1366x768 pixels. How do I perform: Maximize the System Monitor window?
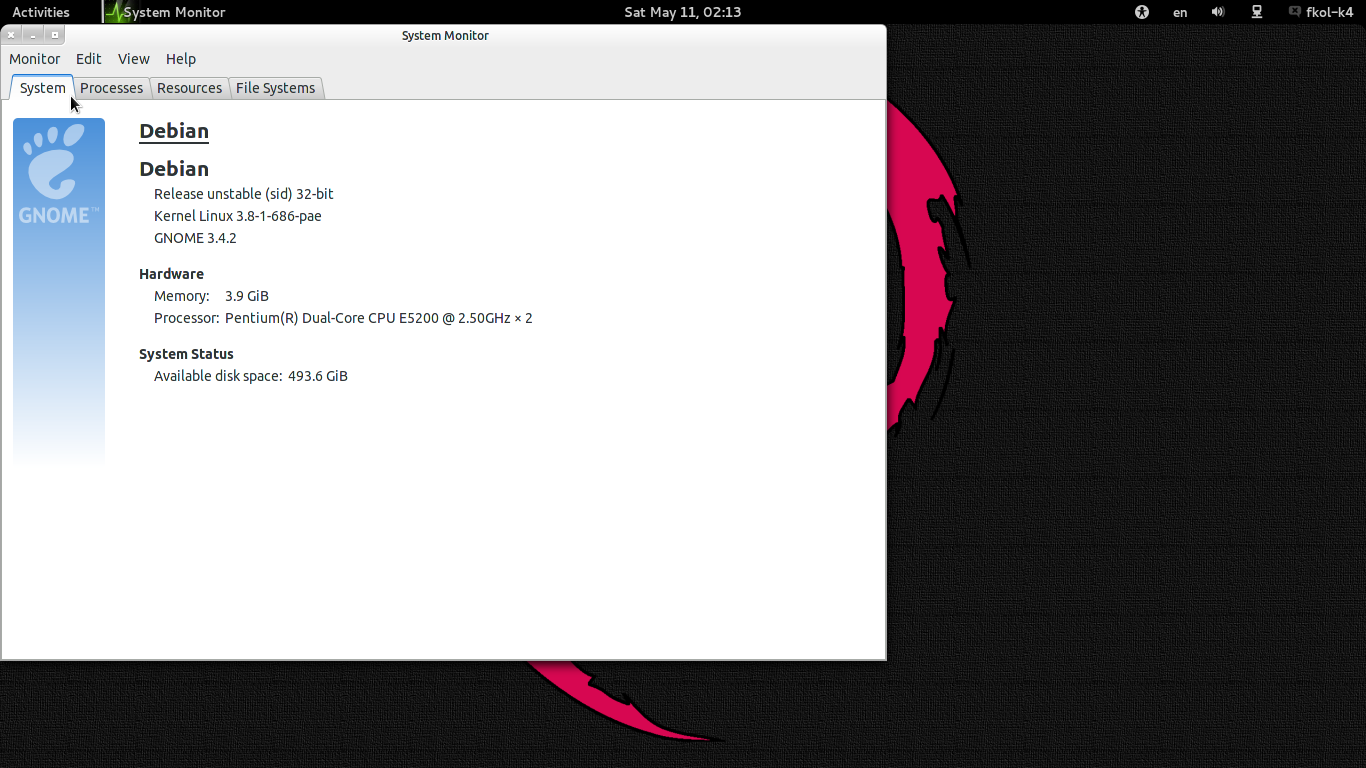click(55, 35)
